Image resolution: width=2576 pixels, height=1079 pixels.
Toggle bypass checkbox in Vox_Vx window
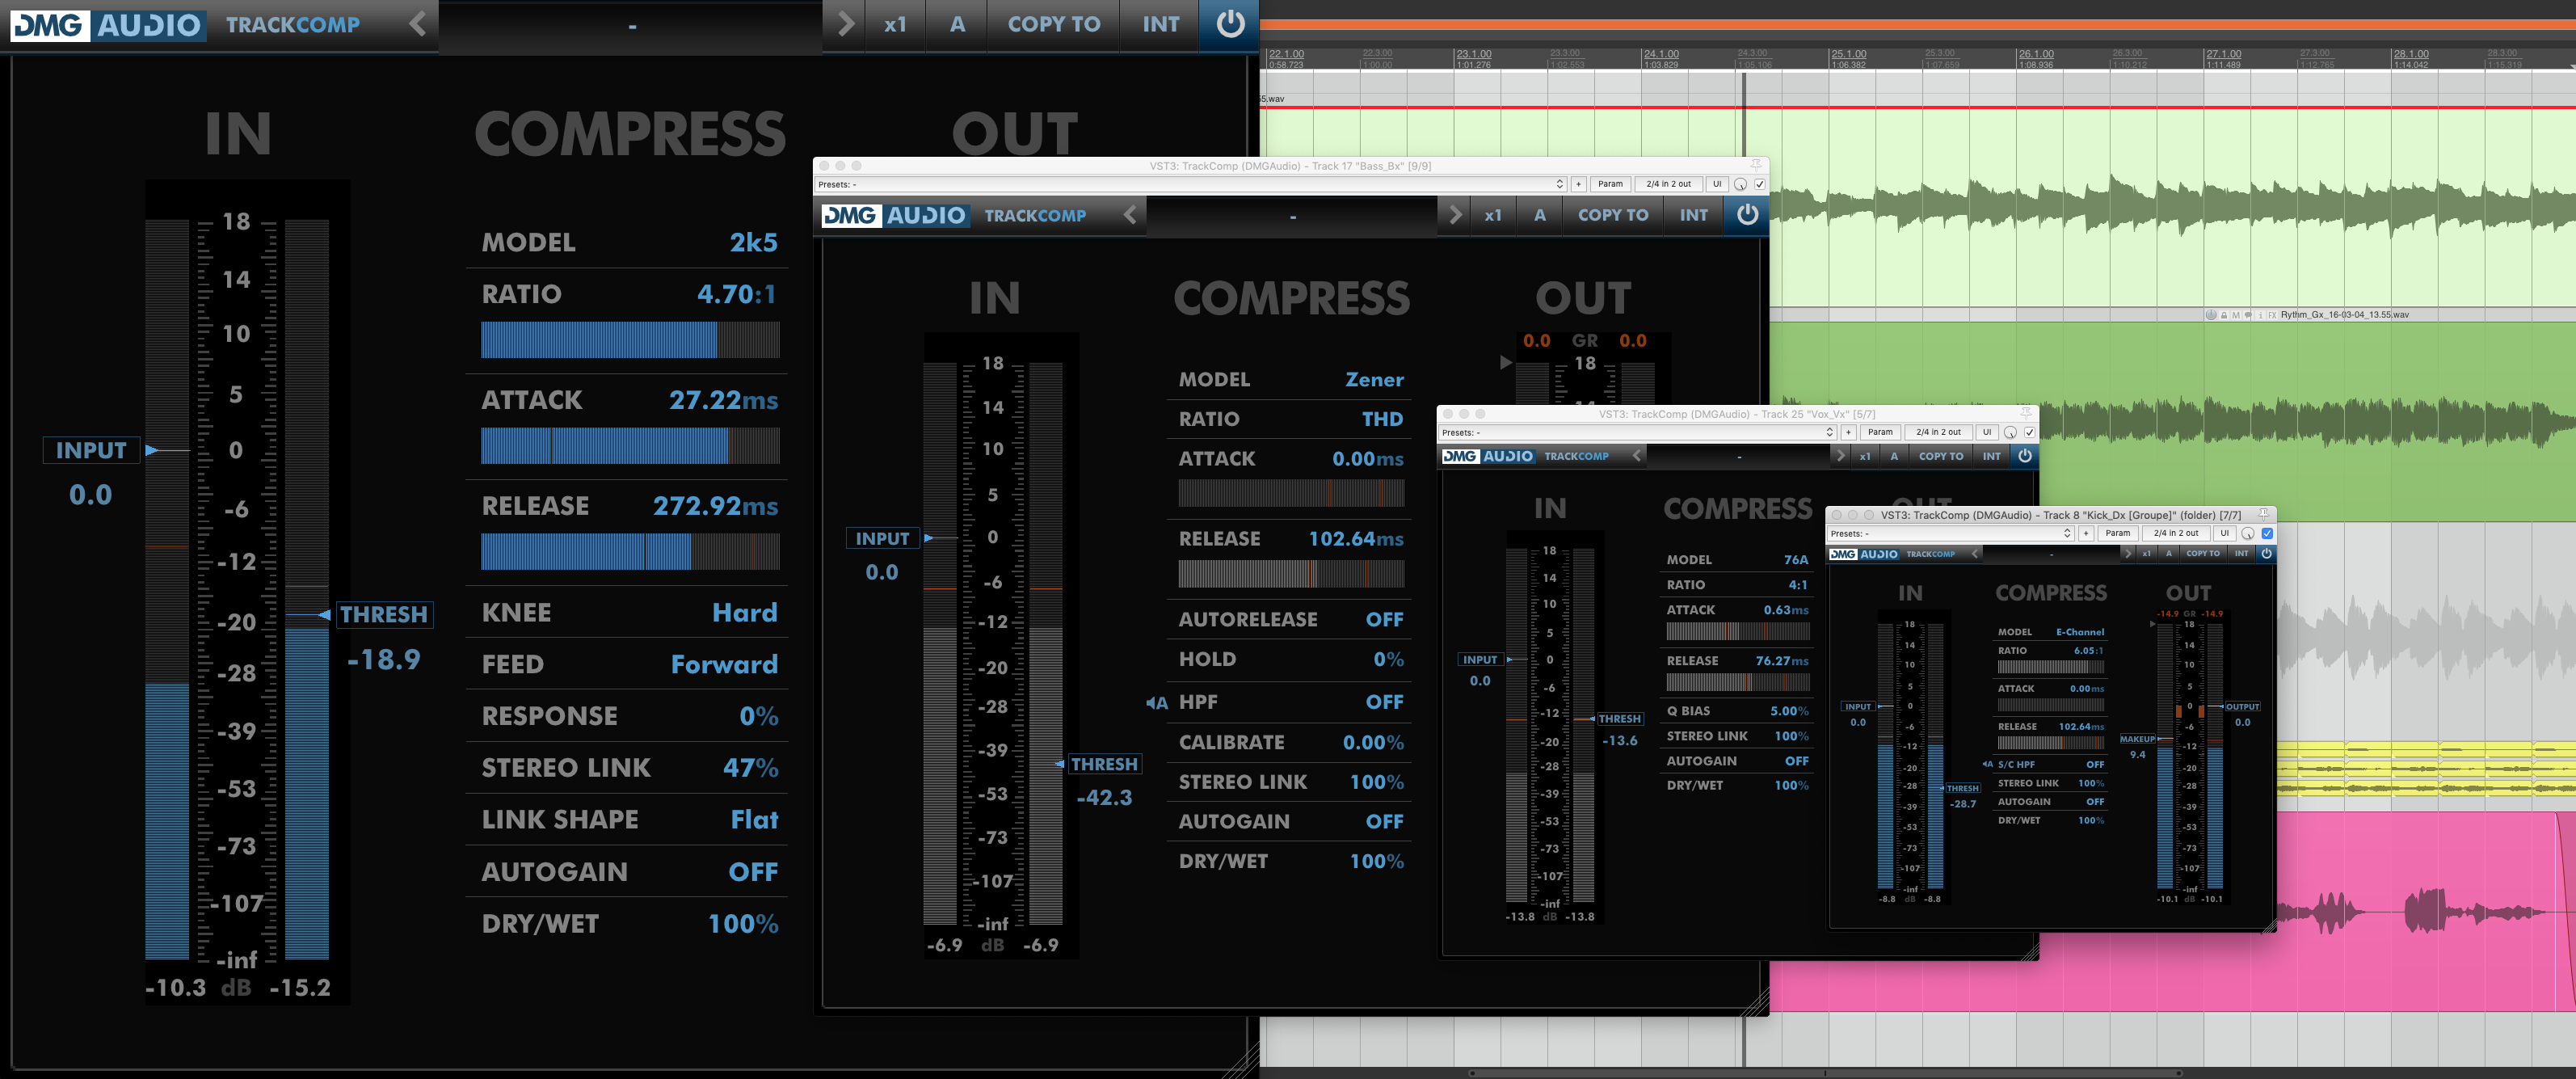[2029, 432]
